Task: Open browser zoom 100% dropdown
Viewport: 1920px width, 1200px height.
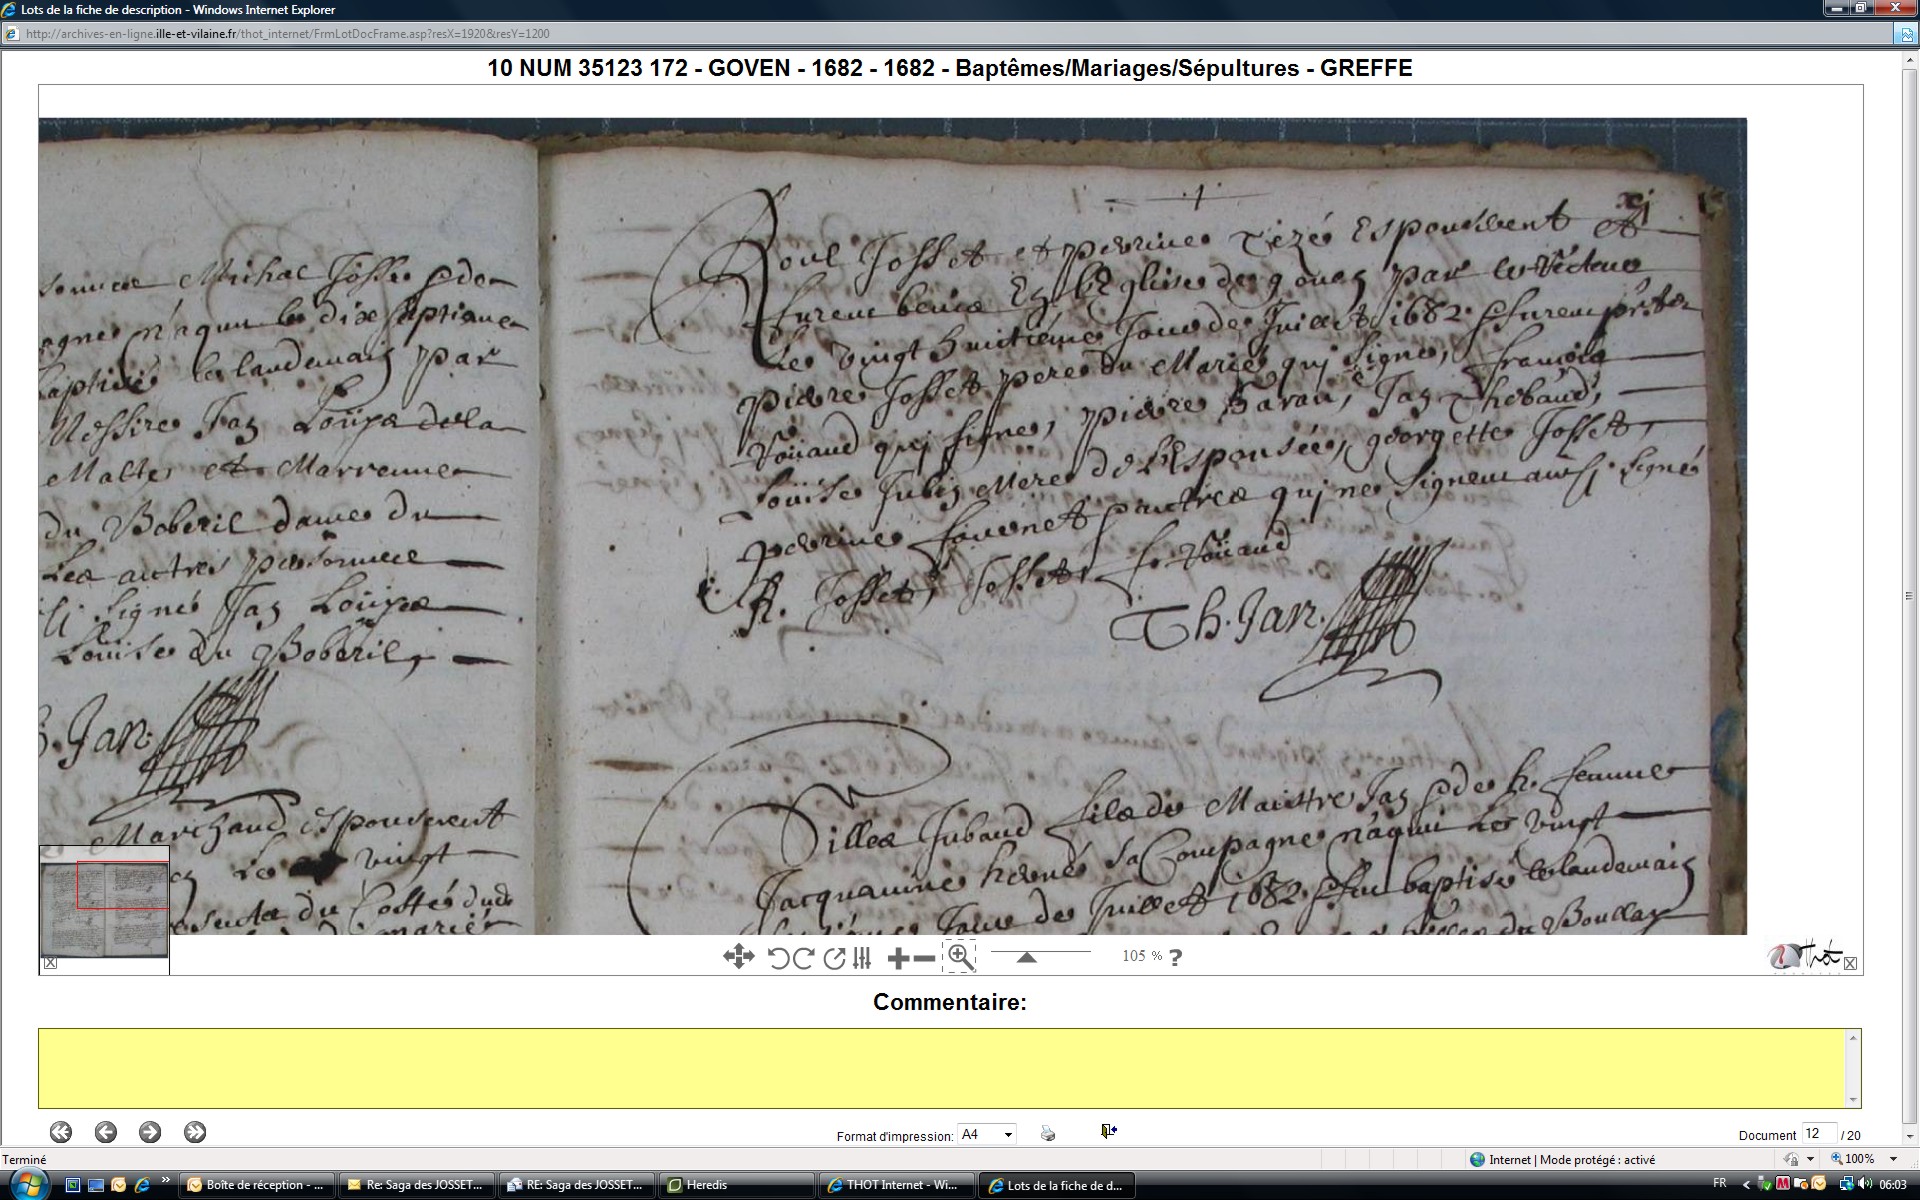Action: pyautogui.click(x=1893, y=1159)
